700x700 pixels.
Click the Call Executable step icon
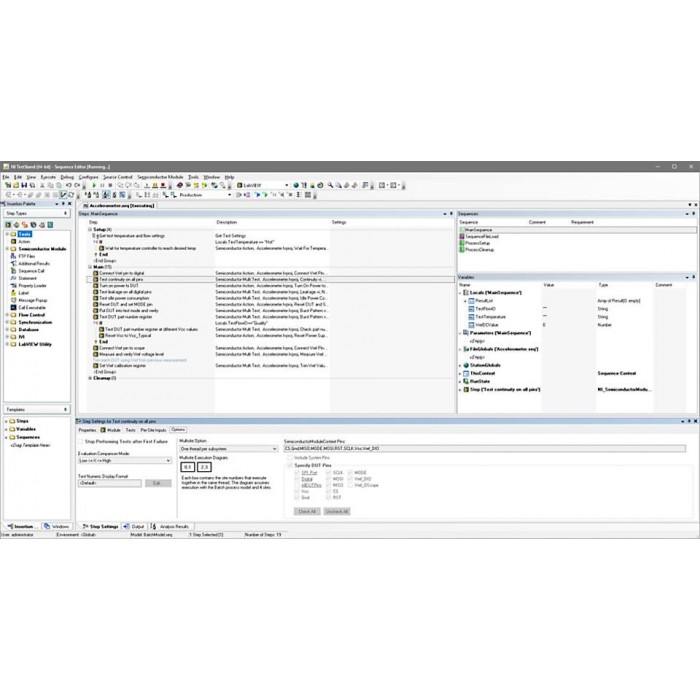13,308
